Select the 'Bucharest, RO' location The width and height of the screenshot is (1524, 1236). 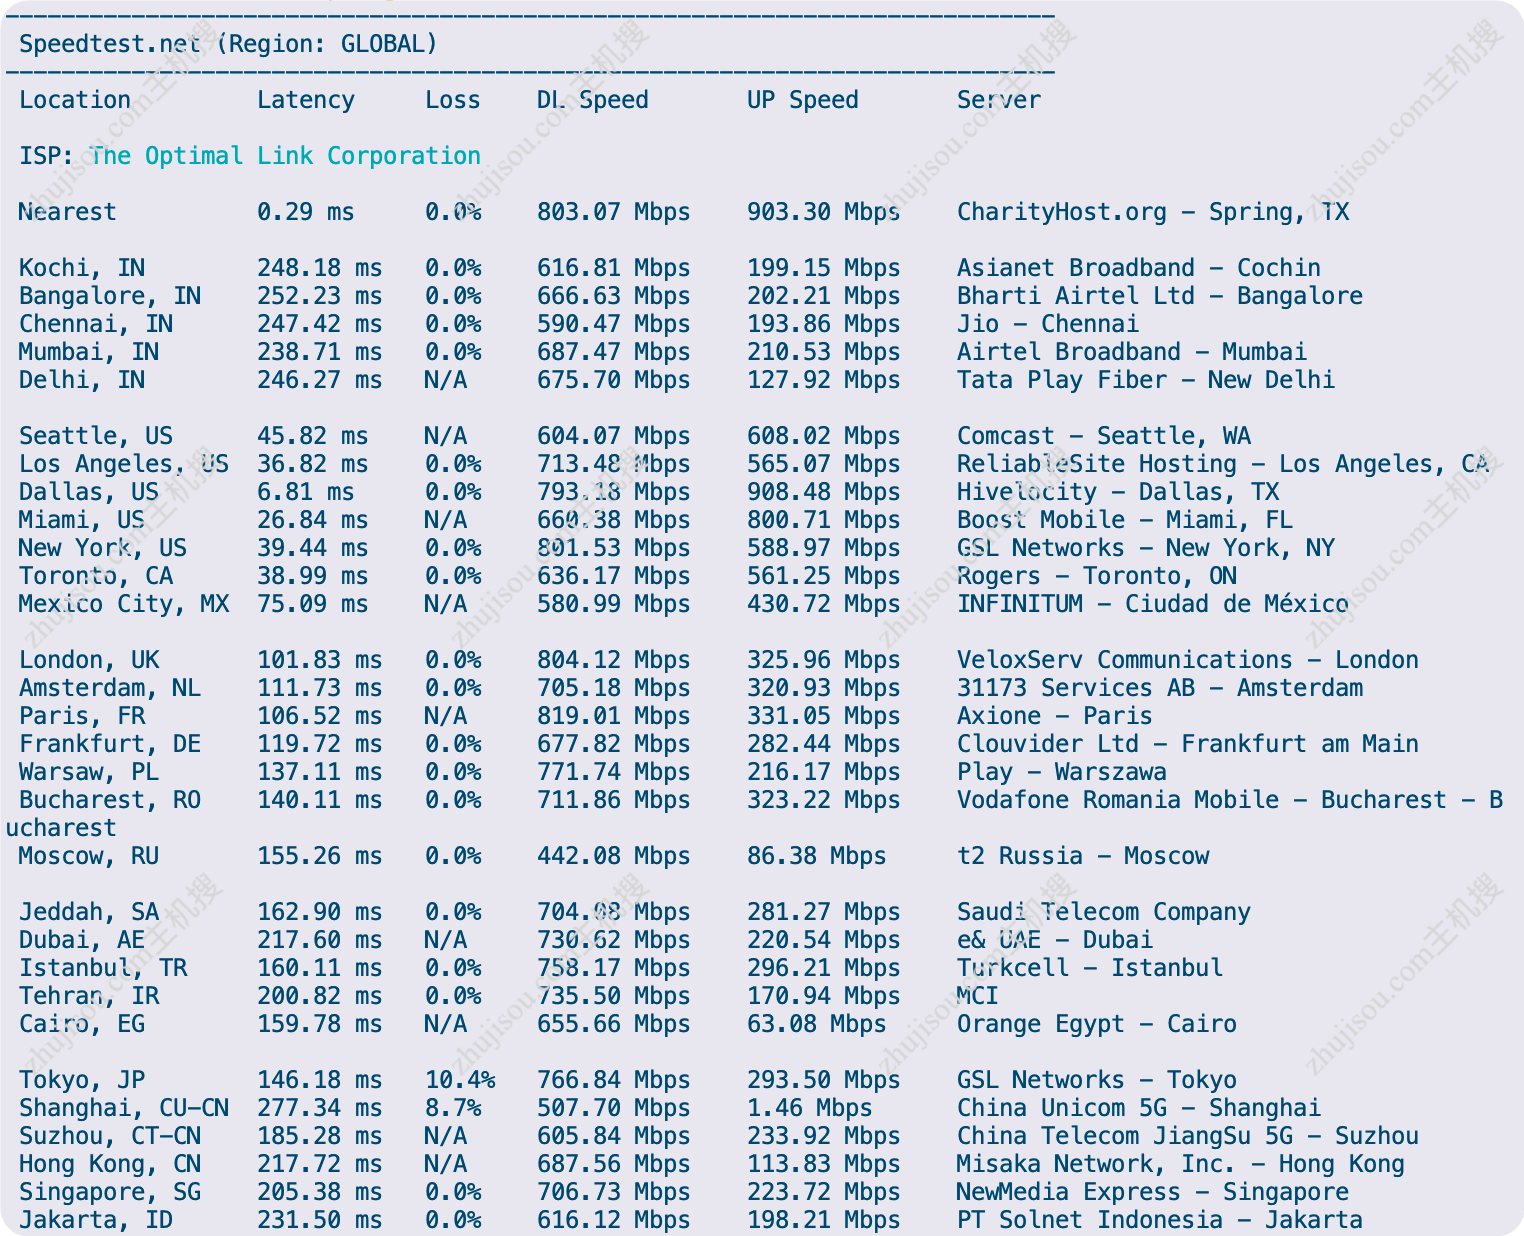(x=110, y=800)
